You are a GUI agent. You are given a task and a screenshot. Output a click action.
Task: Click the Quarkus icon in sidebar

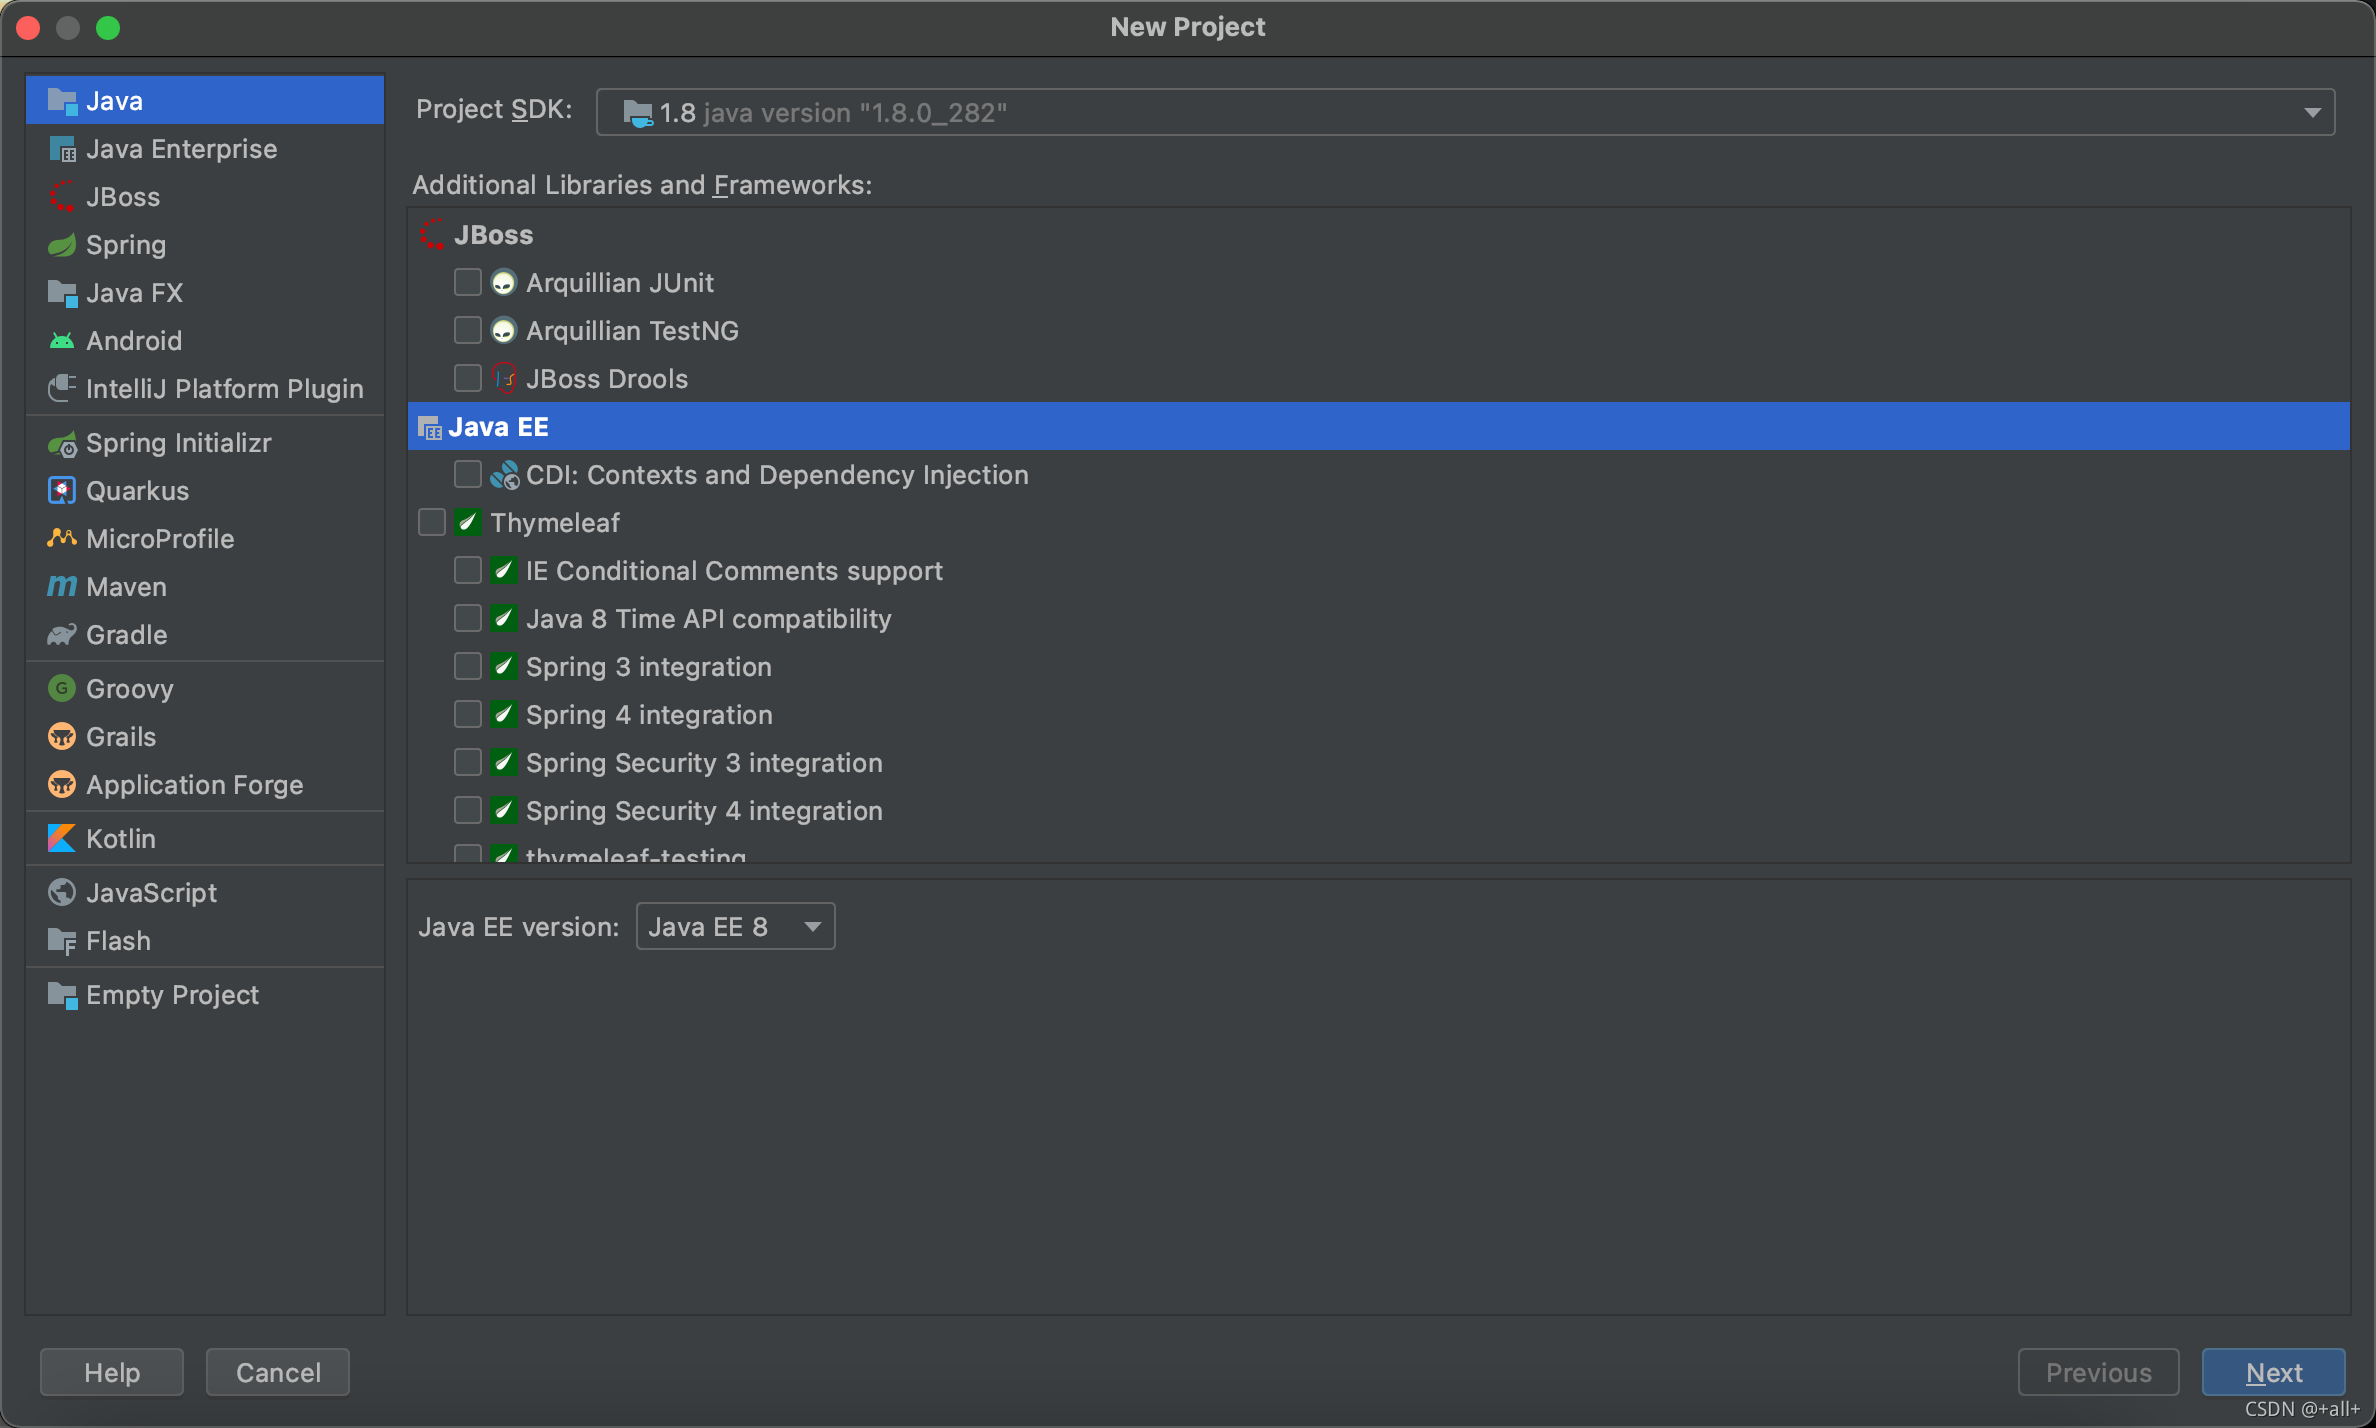(x=62, y=491)
